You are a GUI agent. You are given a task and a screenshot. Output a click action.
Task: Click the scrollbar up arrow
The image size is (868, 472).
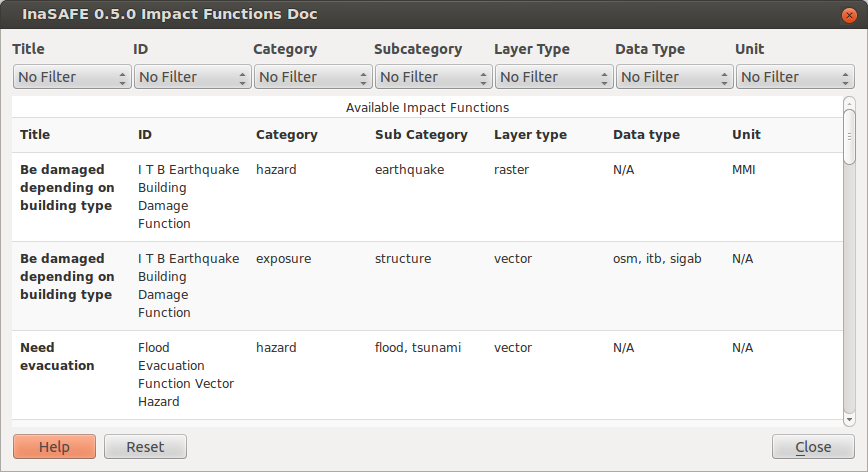pos(849,103)
